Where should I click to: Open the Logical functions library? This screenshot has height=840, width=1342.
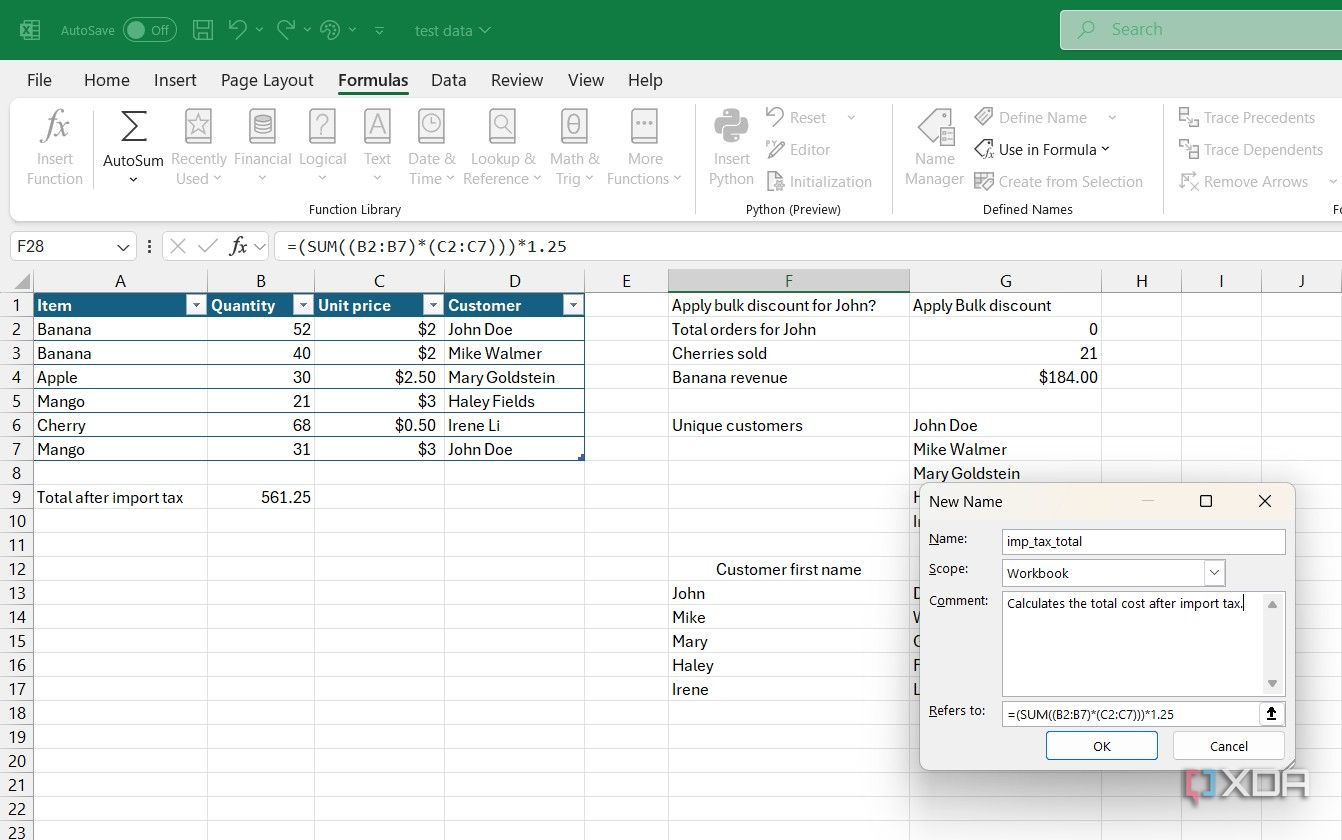pyautogui.click(x=322, y=148)
